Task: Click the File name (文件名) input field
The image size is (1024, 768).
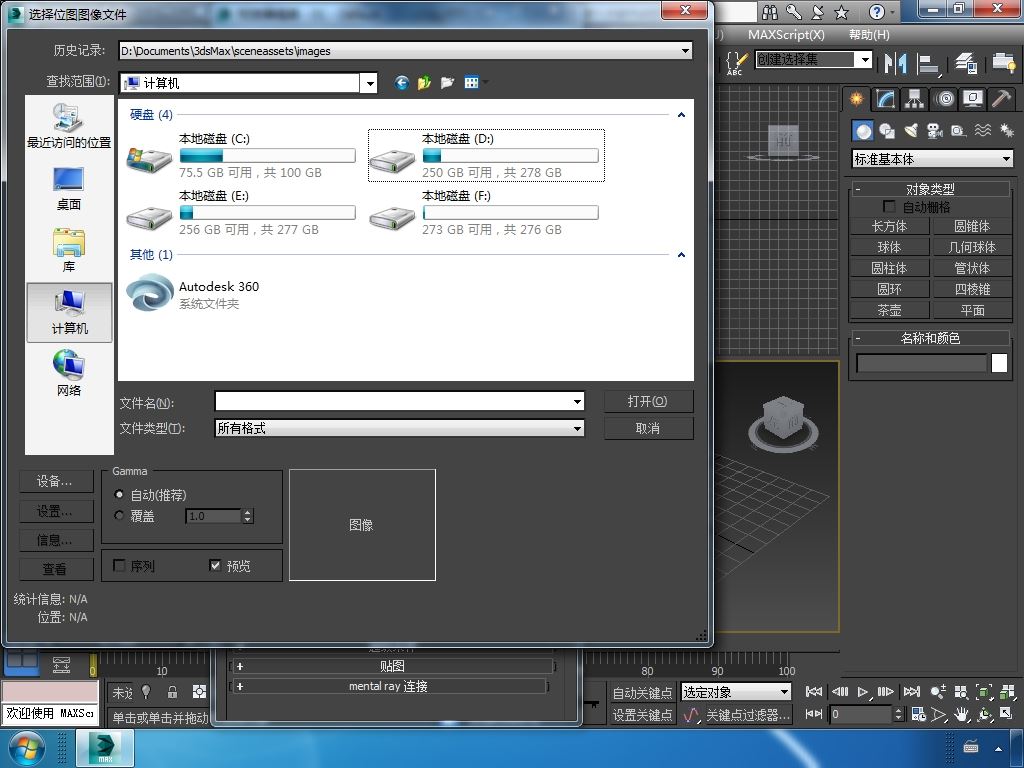Action: click(393, 402)
